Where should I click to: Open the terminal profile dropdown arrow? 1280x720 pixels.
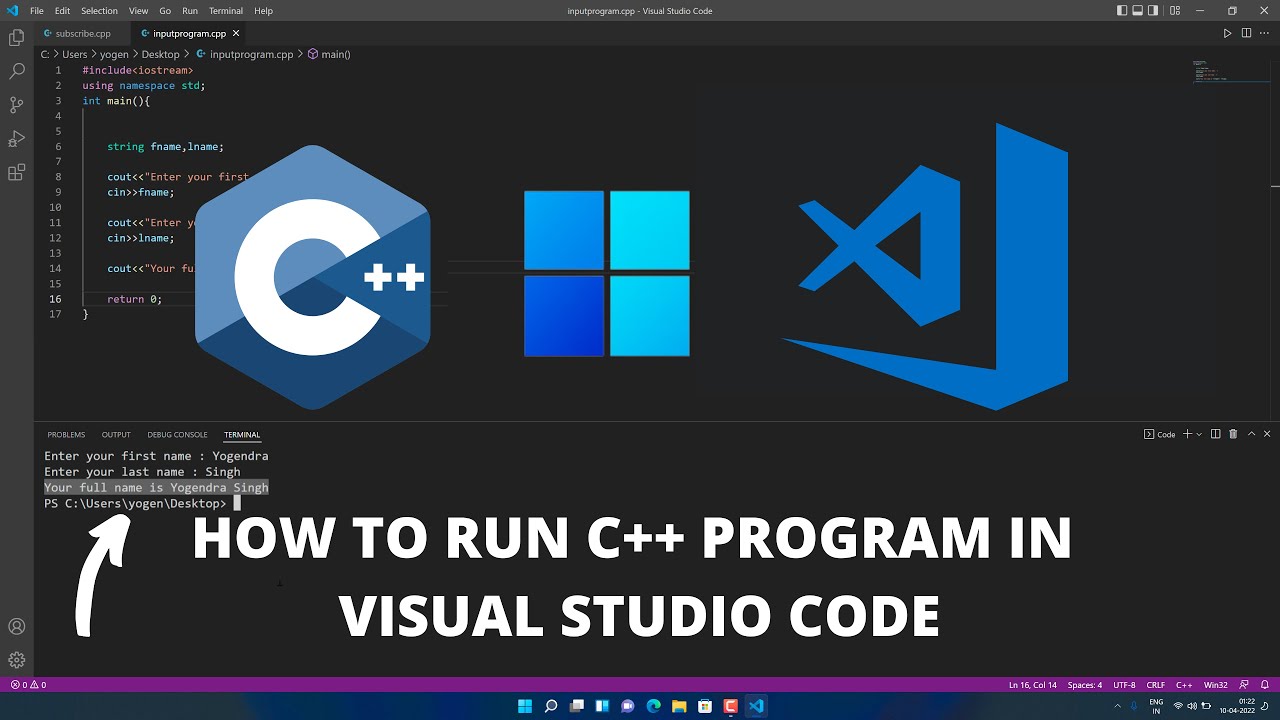(x=1198, y=434)
